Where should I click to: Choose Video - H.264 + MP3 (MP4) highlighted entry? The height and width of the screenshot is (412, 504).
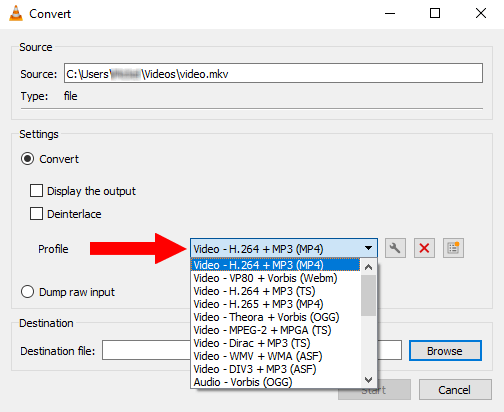click(276, 265)
